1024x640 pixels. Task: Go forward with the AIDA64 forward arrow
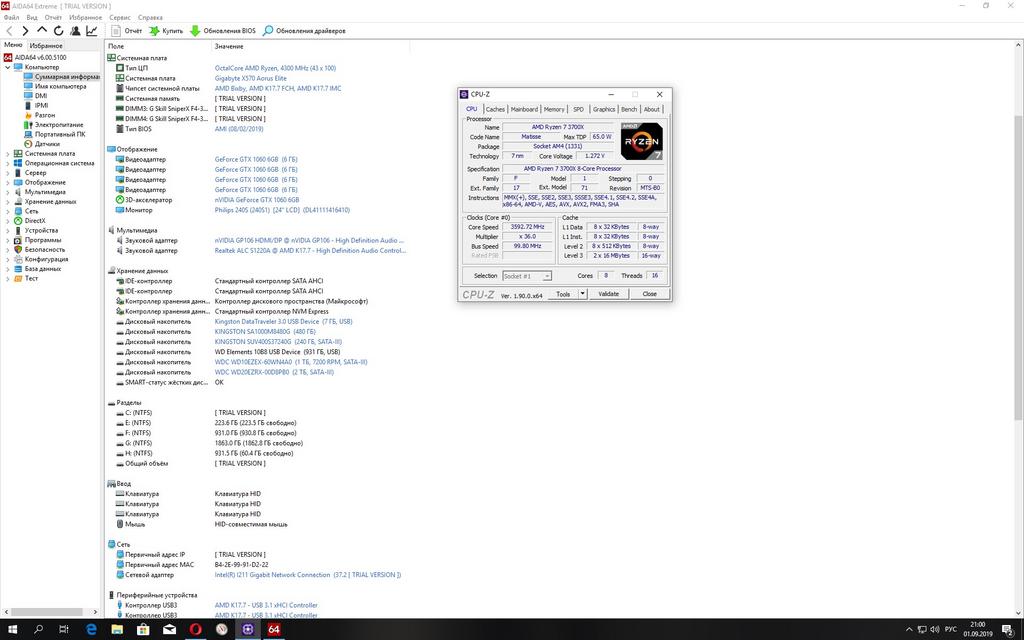coord(25,31)
